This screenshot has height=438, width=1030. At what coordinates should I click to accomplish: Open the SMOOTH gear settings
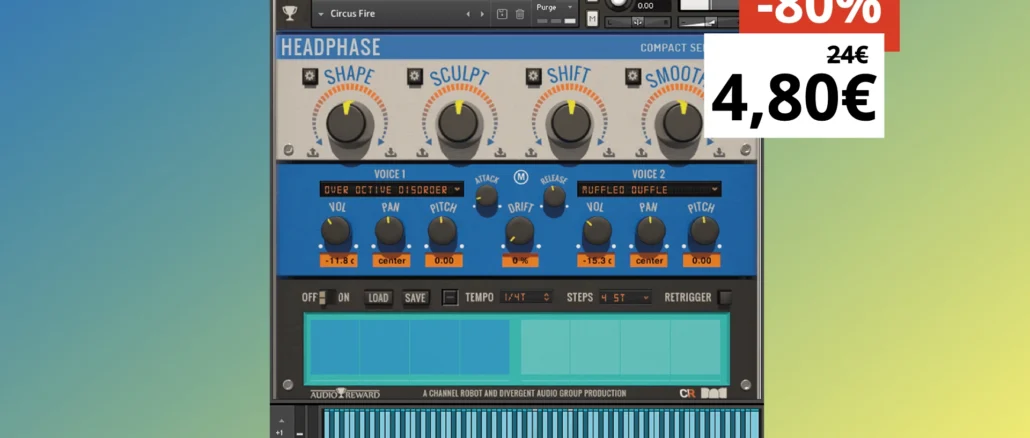coord(633,77)
